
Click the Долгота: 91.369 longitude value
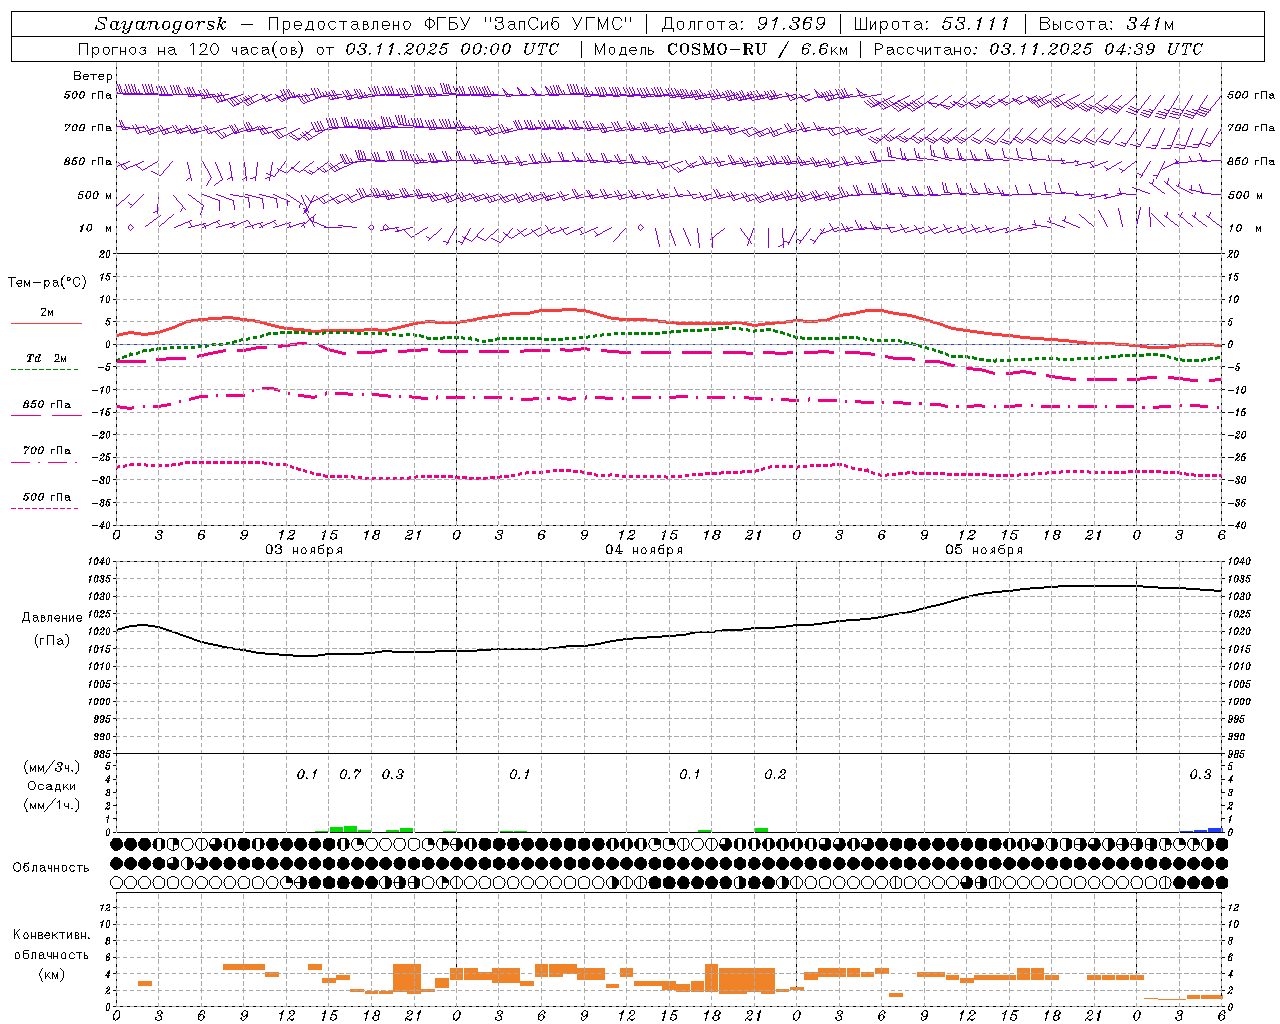(x=744, y=24)
